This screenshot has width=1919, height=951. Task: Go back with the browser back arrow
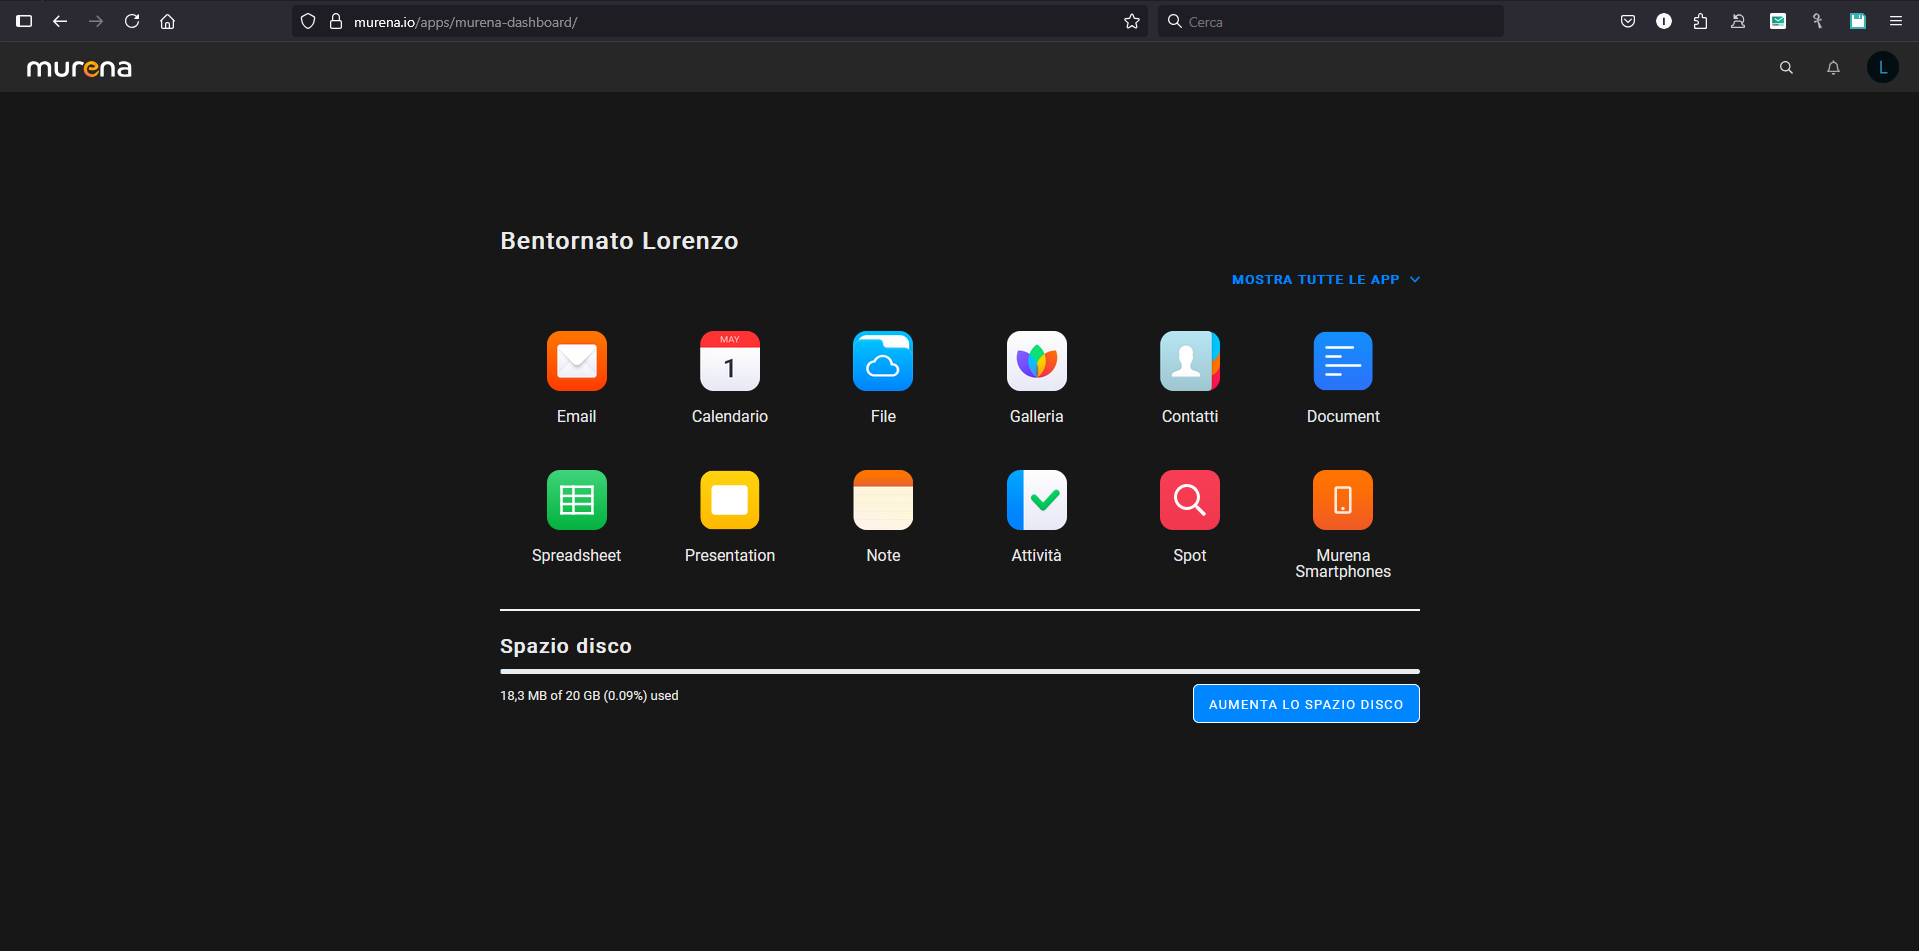[x=60, y=21]
